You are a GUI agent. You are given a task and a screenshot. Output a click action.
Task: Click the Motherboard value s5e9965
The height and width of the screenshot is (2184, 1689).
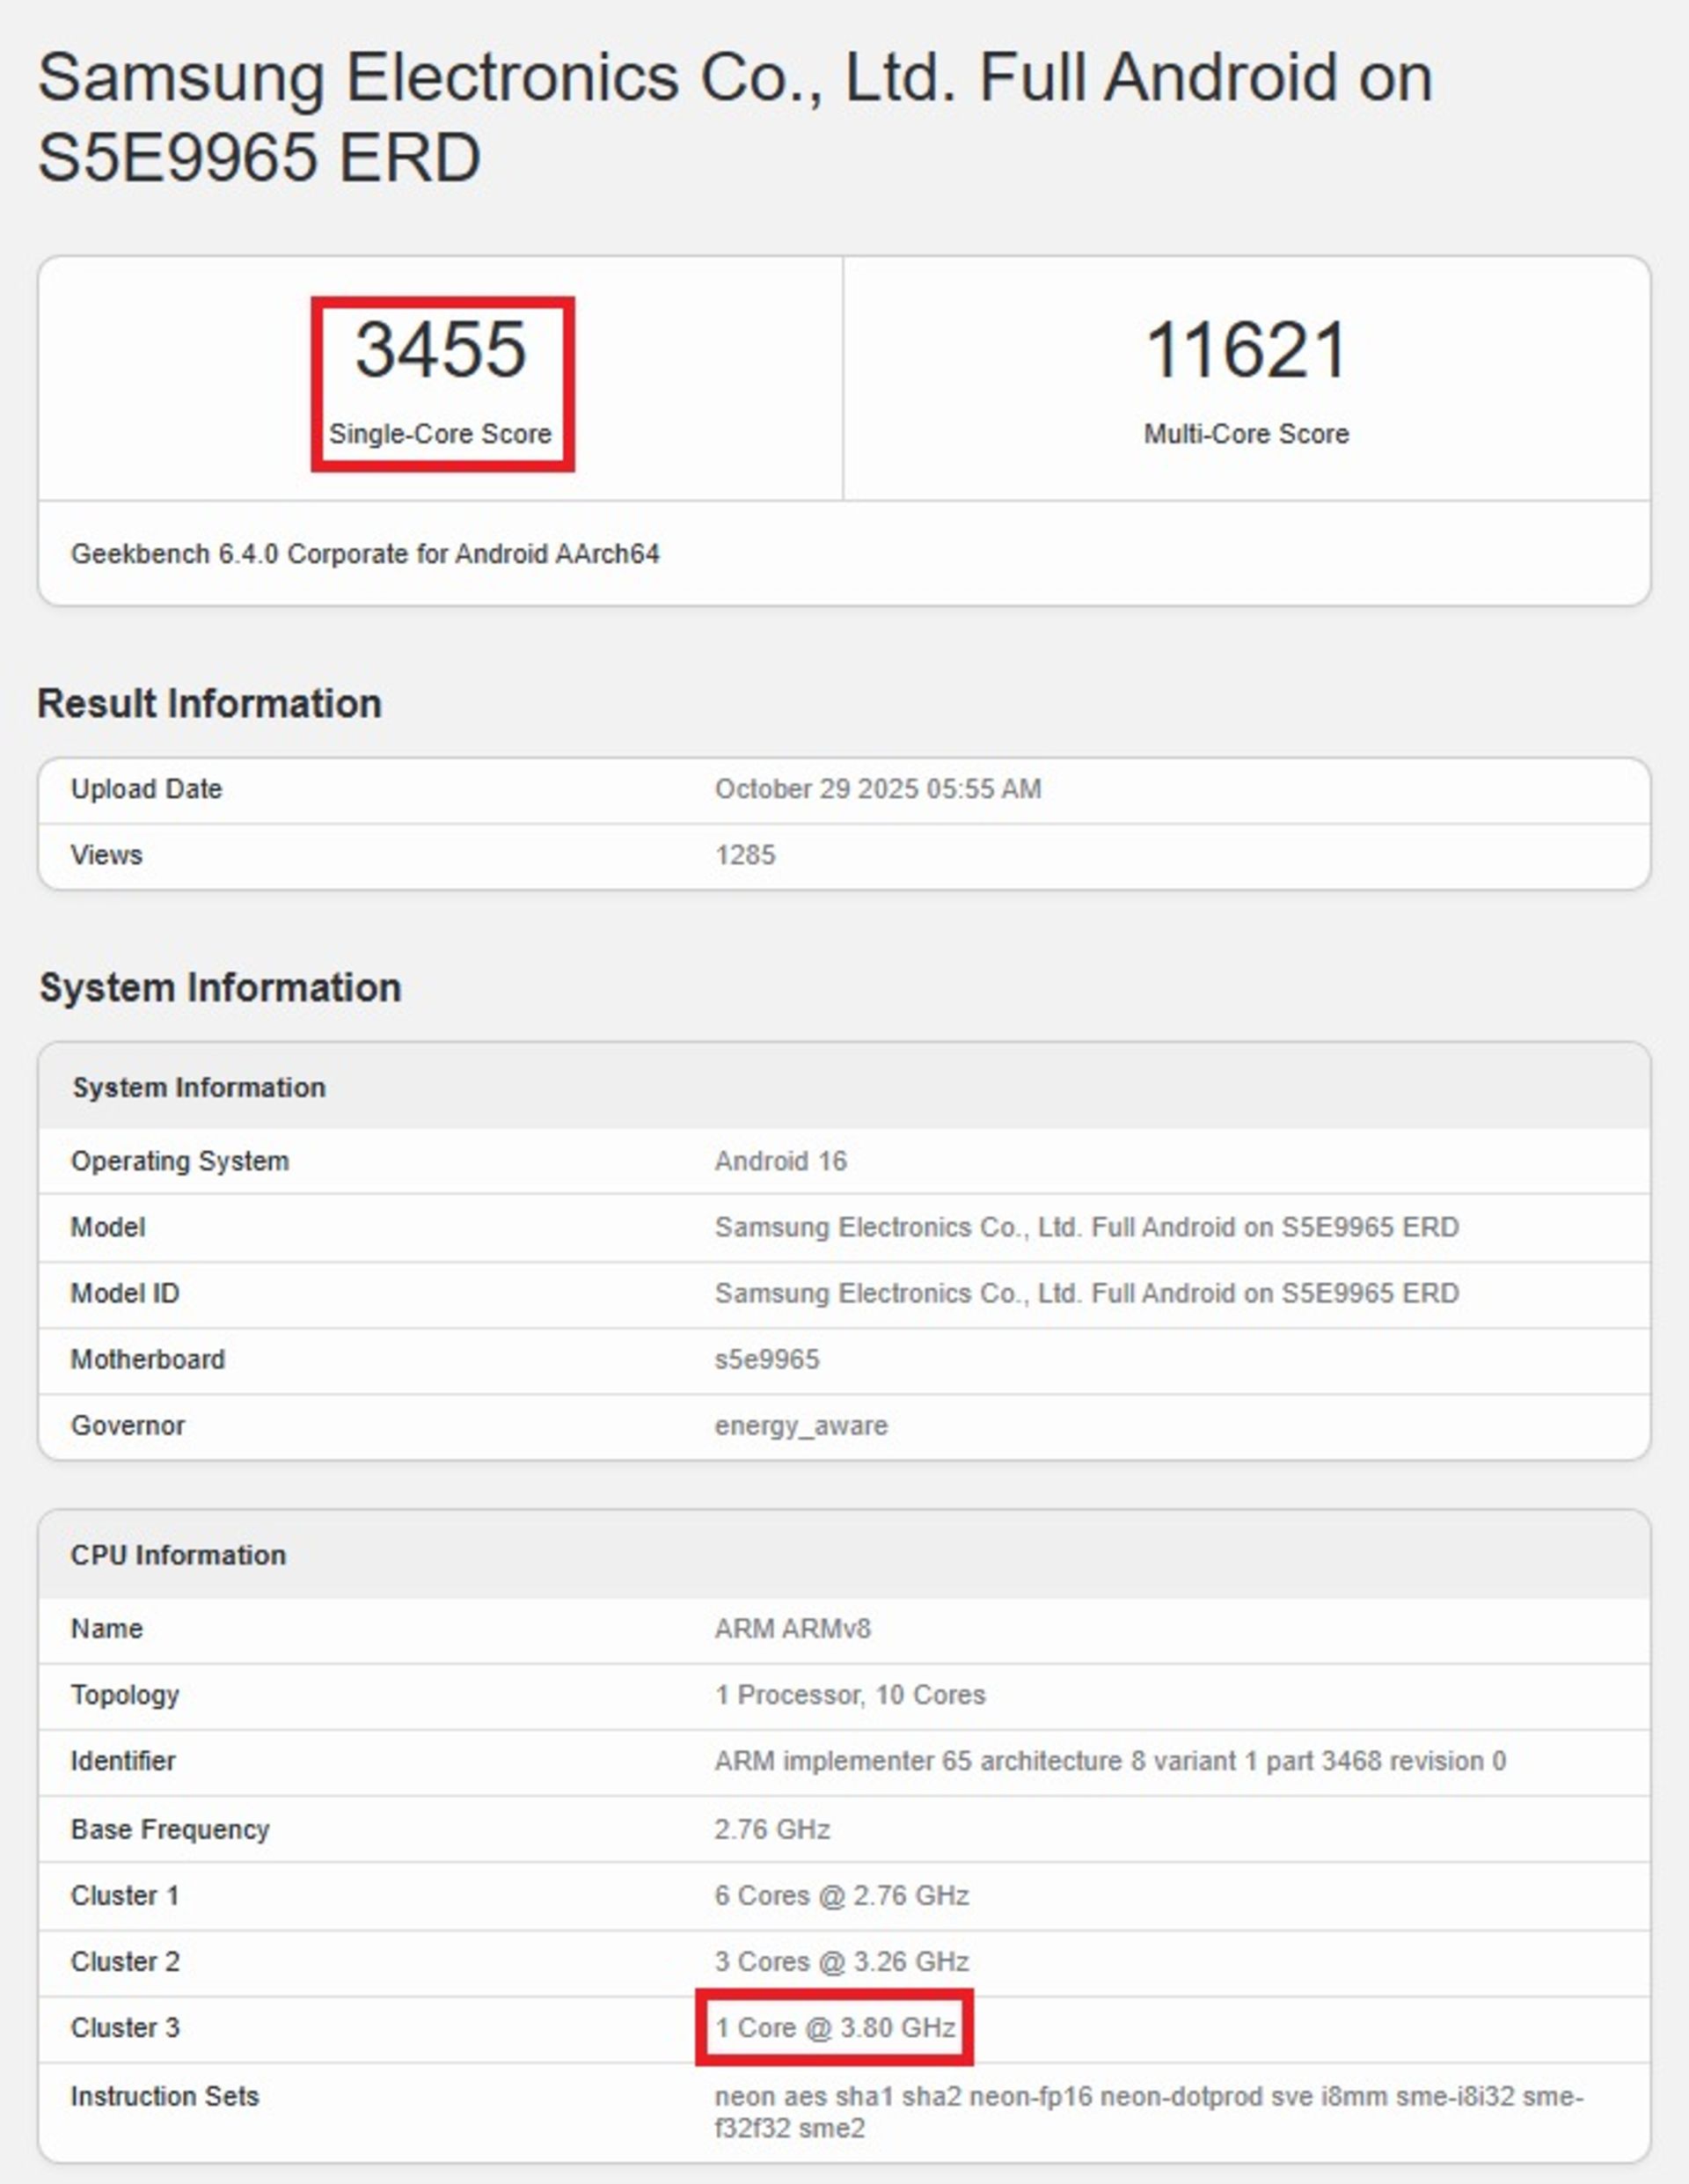766,1359
